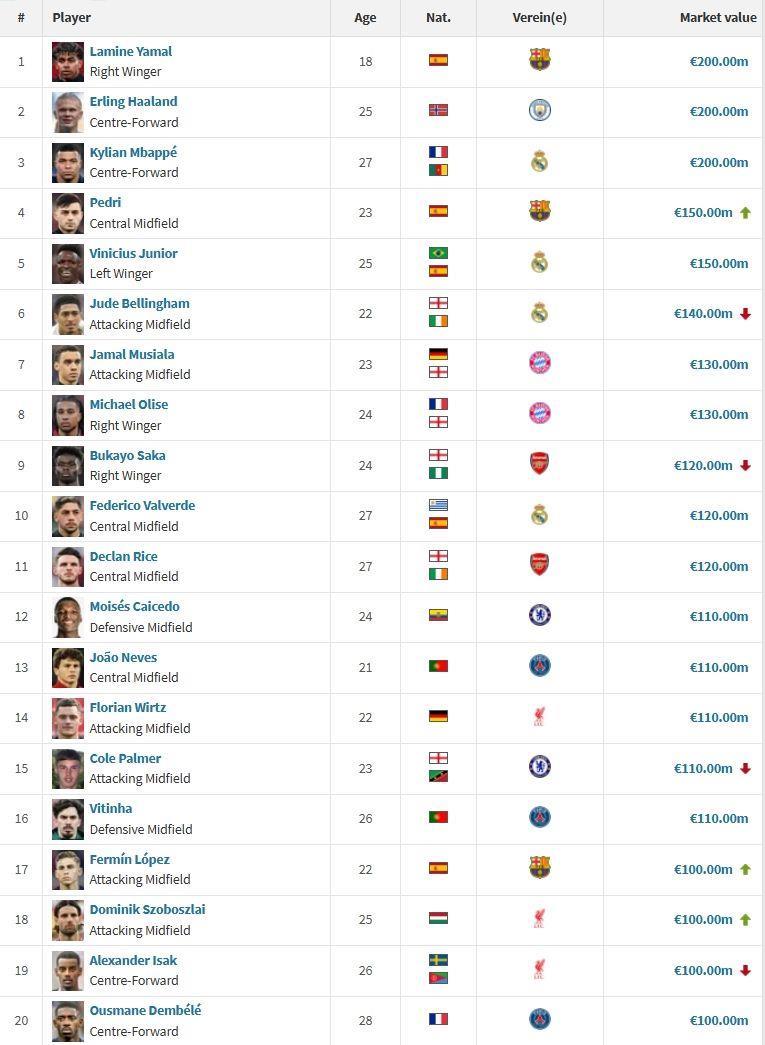
Task: Open Jude Bellingham's profile link
Action: coord(139,303)
